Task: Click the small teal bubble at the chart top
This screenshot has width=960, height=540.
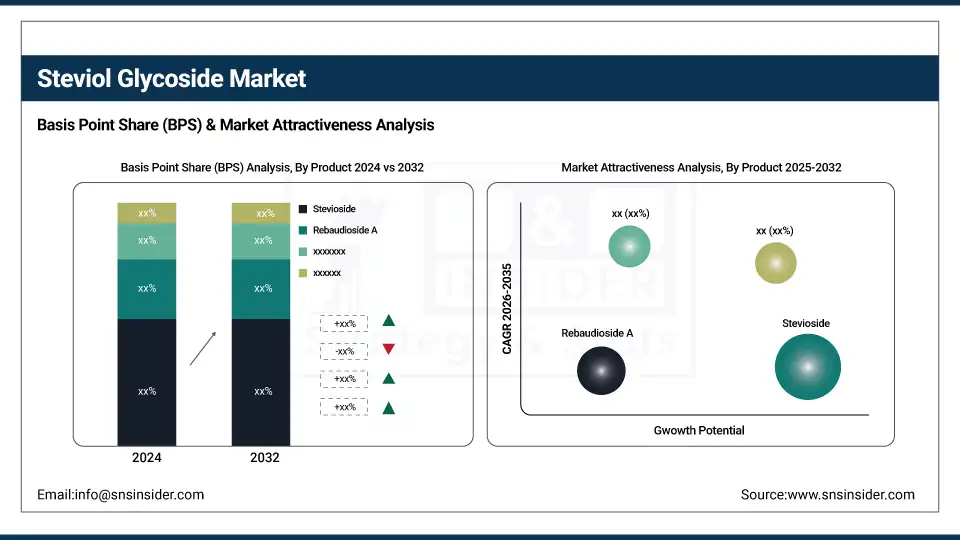Action: tap(629, 246)
